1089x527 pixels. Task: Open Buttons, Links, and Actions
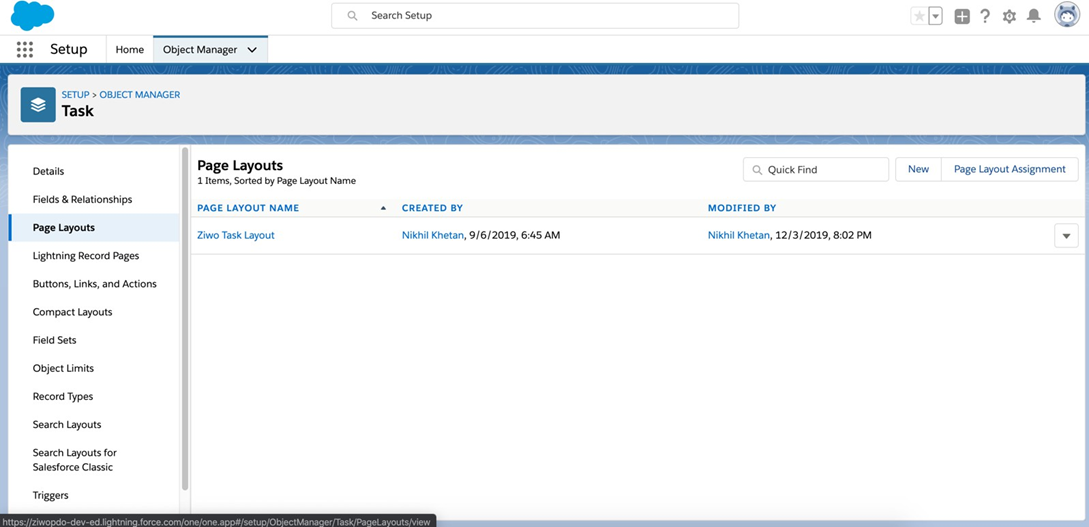click(94, 283)
